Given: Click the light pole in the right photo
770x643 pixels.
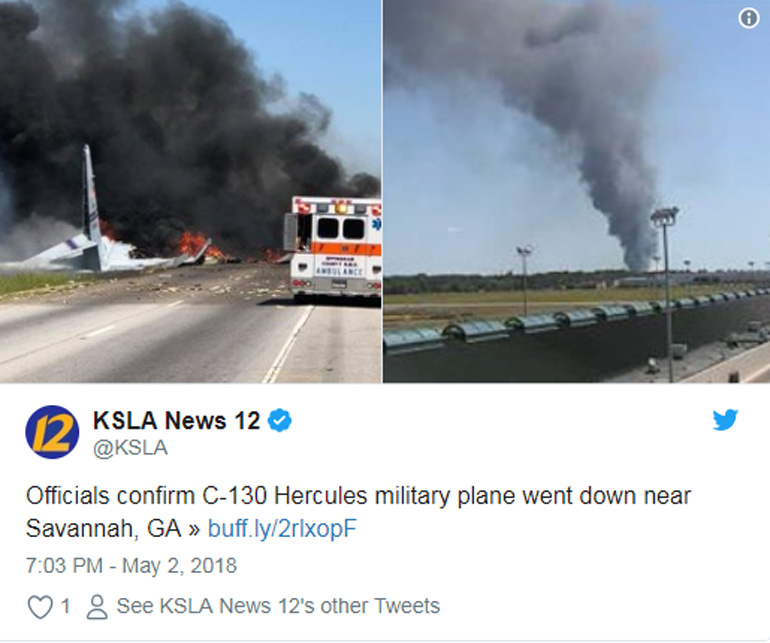Looking at the screenshot, I should [x=665, y=294].
